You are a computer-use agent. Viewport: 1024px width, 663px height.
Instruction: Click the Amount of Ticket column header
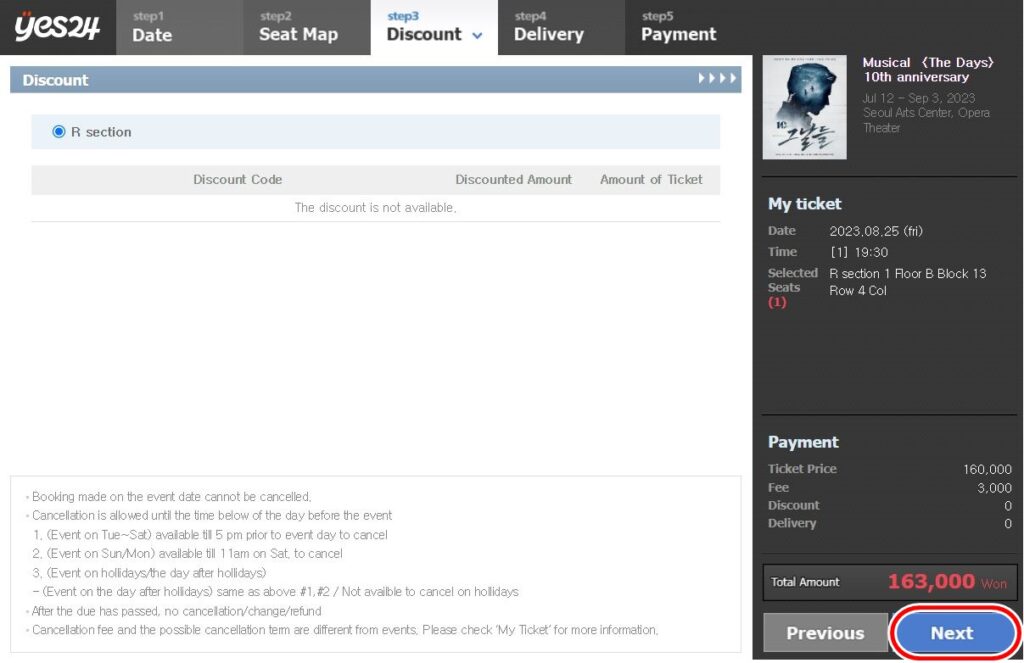pos(651,179)
